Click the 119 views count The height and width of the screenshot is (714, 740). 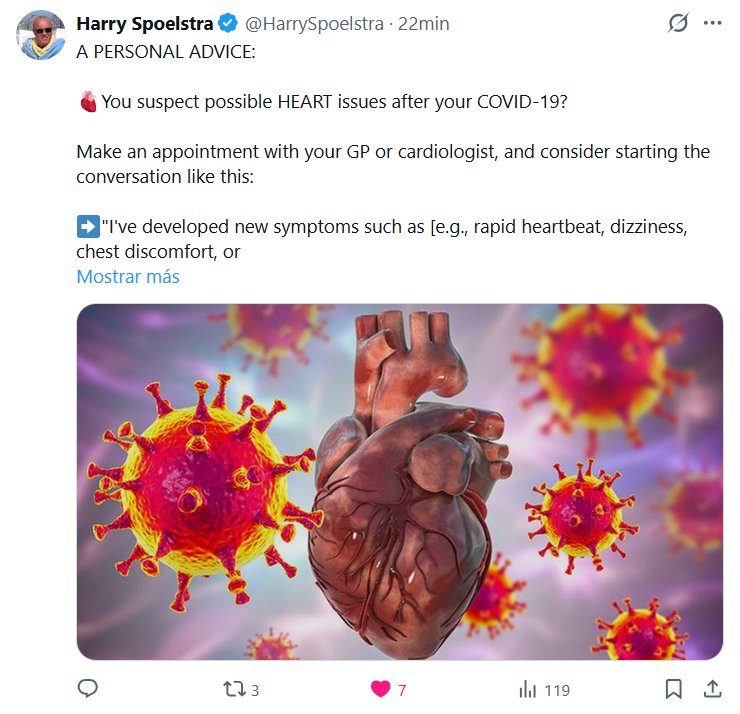coord(557,689)
